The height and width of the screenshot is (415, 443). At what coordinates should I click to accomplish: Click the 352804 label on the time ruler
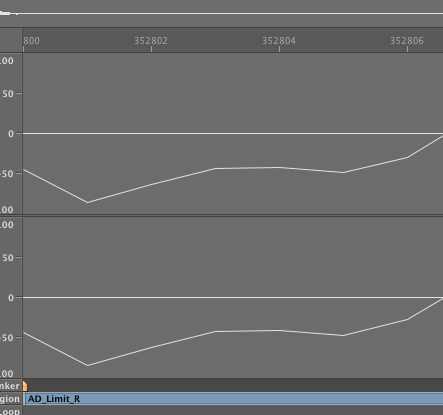[x=279, y=41]
